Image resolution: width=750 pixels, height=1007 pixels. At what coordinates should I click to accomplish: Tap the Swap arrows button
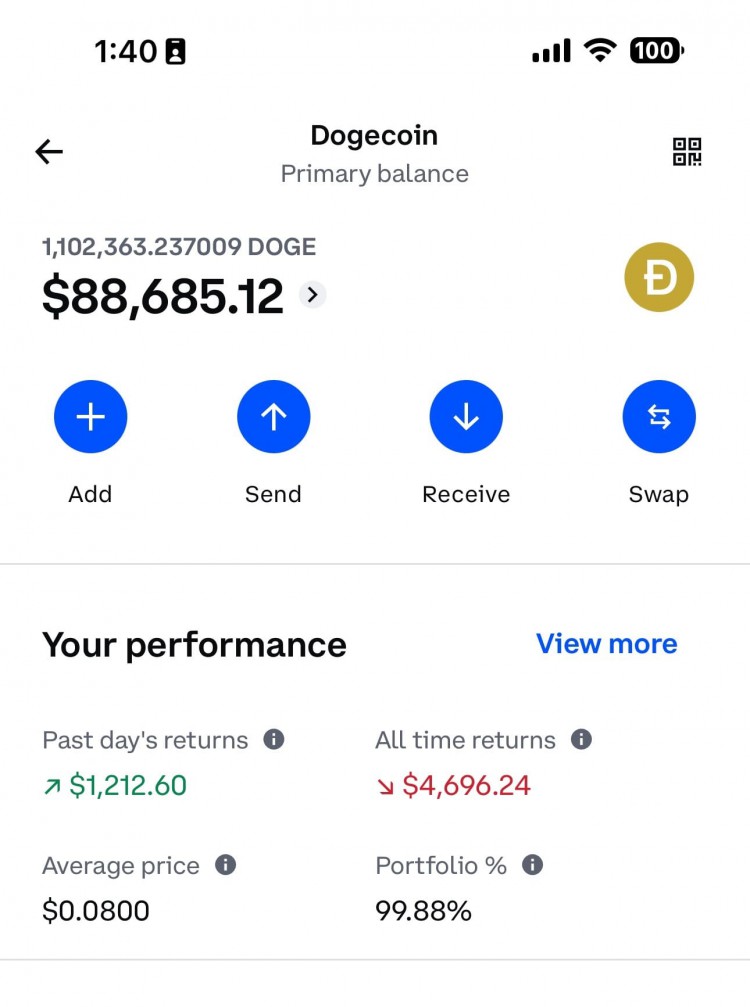click(x=659, y=417)
